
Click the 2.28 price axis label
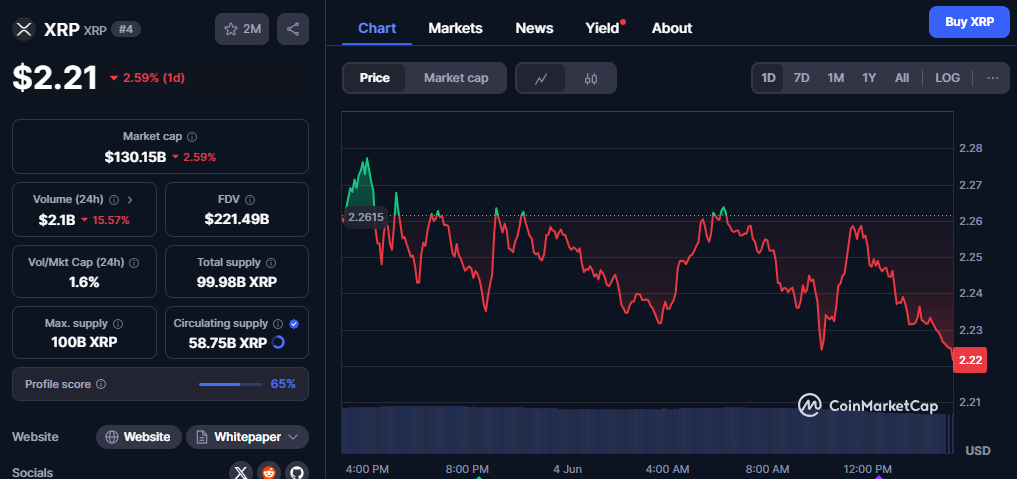pyautogui.click(x=971, y=148)
